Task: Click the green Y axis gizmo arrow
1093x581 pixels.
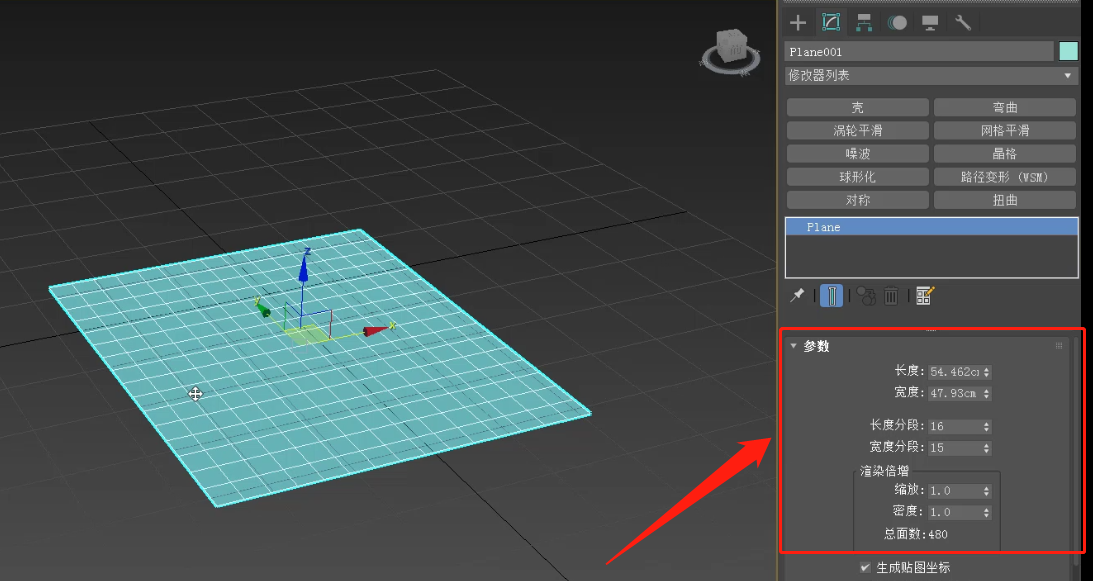Action: click(x=263, y=309)
